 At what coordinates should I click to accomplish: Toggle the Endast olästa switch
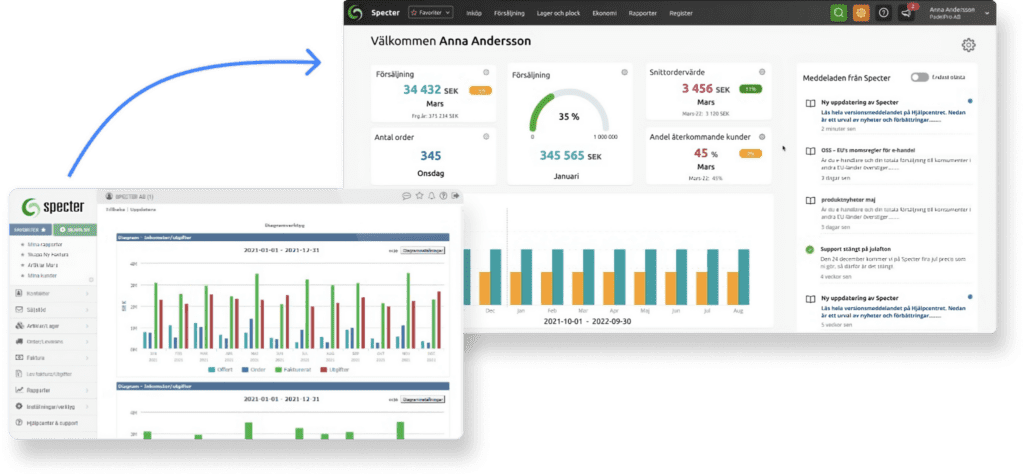pyautogui.click(x=920, y=77)
